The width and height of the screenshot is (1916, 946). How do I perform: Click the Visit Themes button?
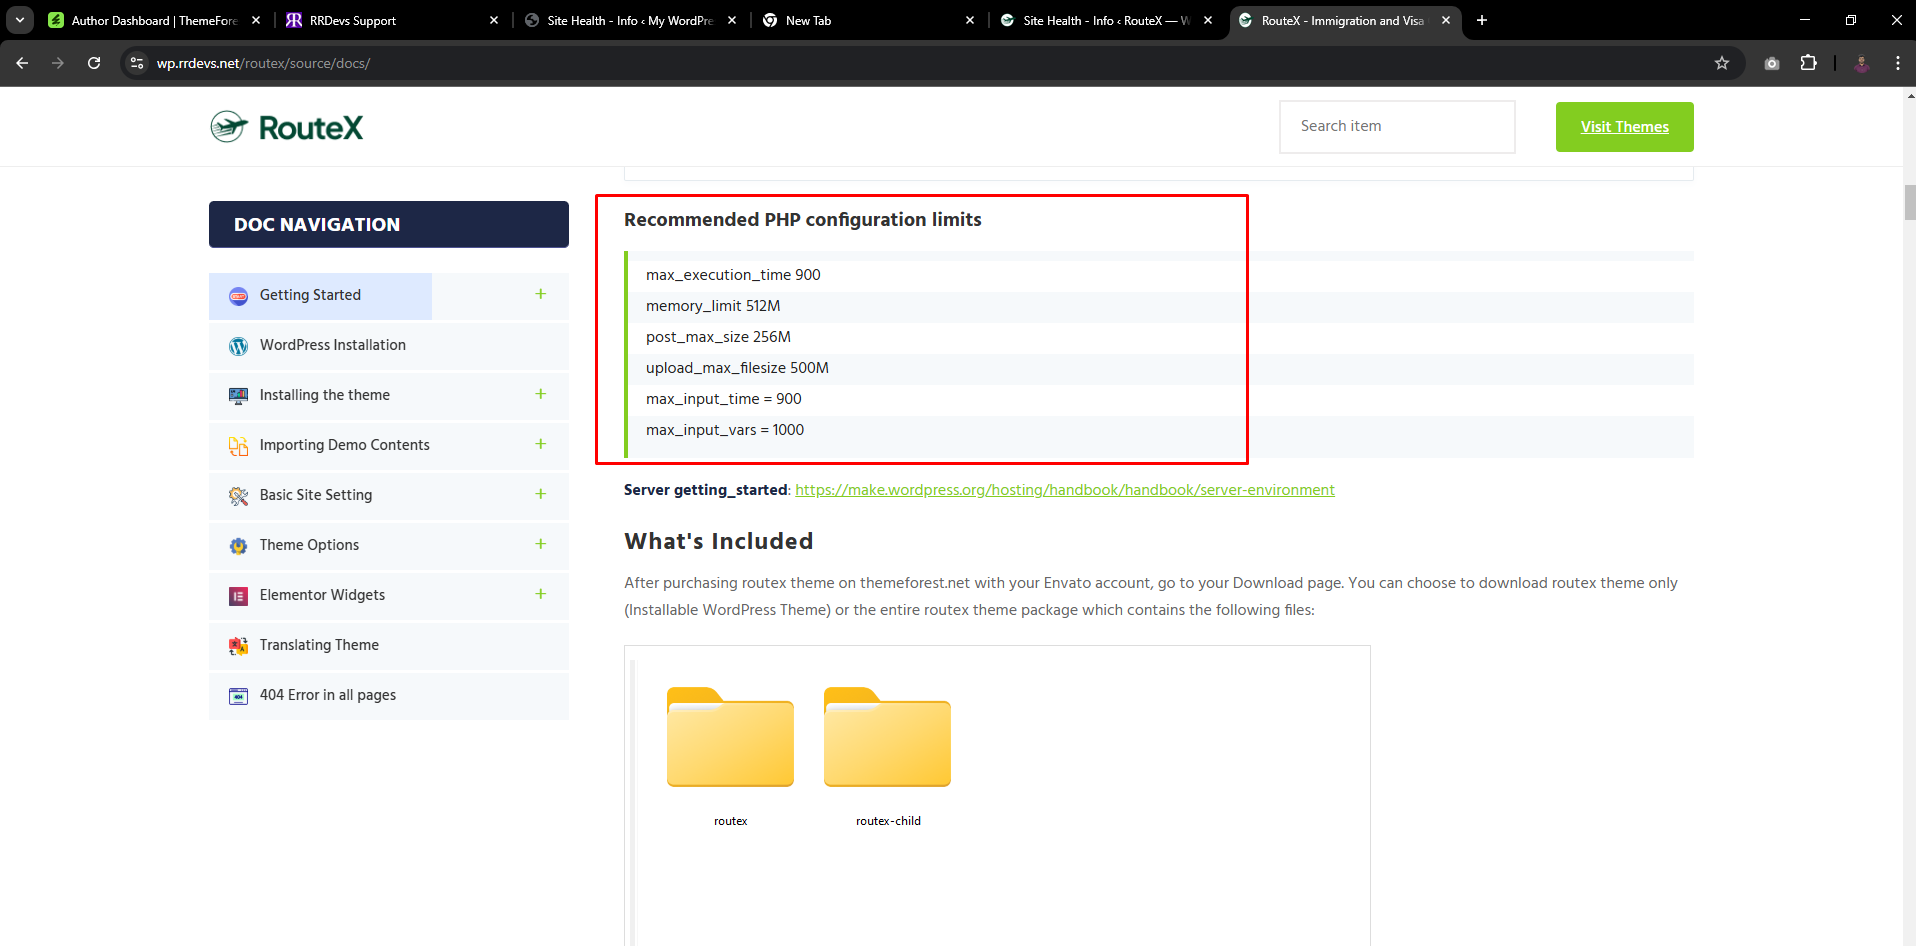1624,127
